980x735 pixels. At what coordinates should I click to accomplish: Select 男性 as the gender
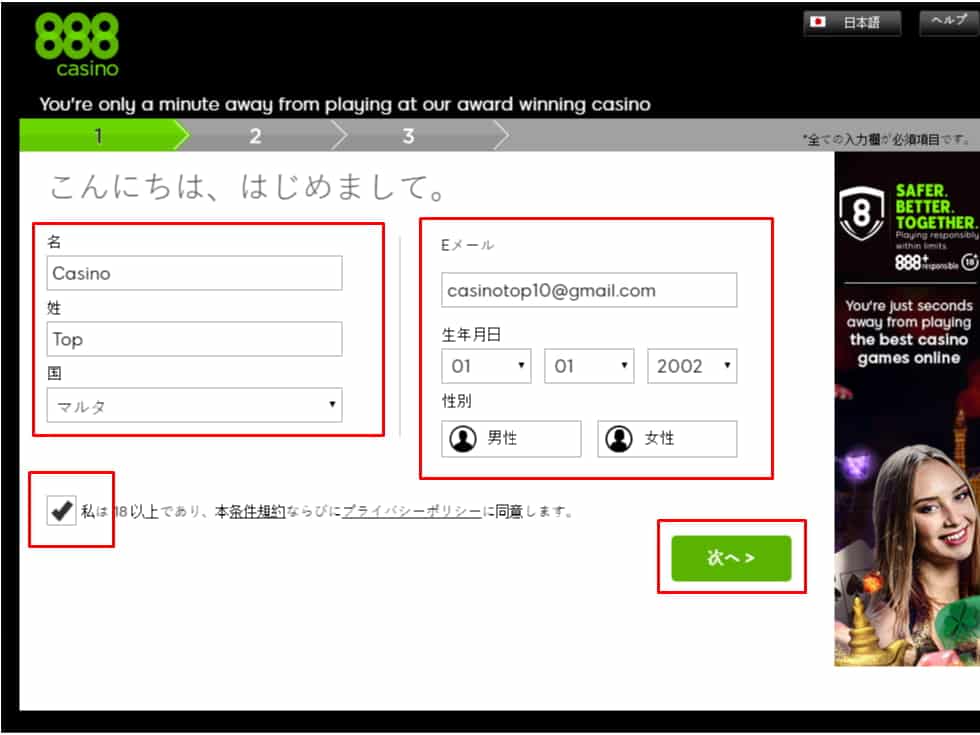[511, 438]
